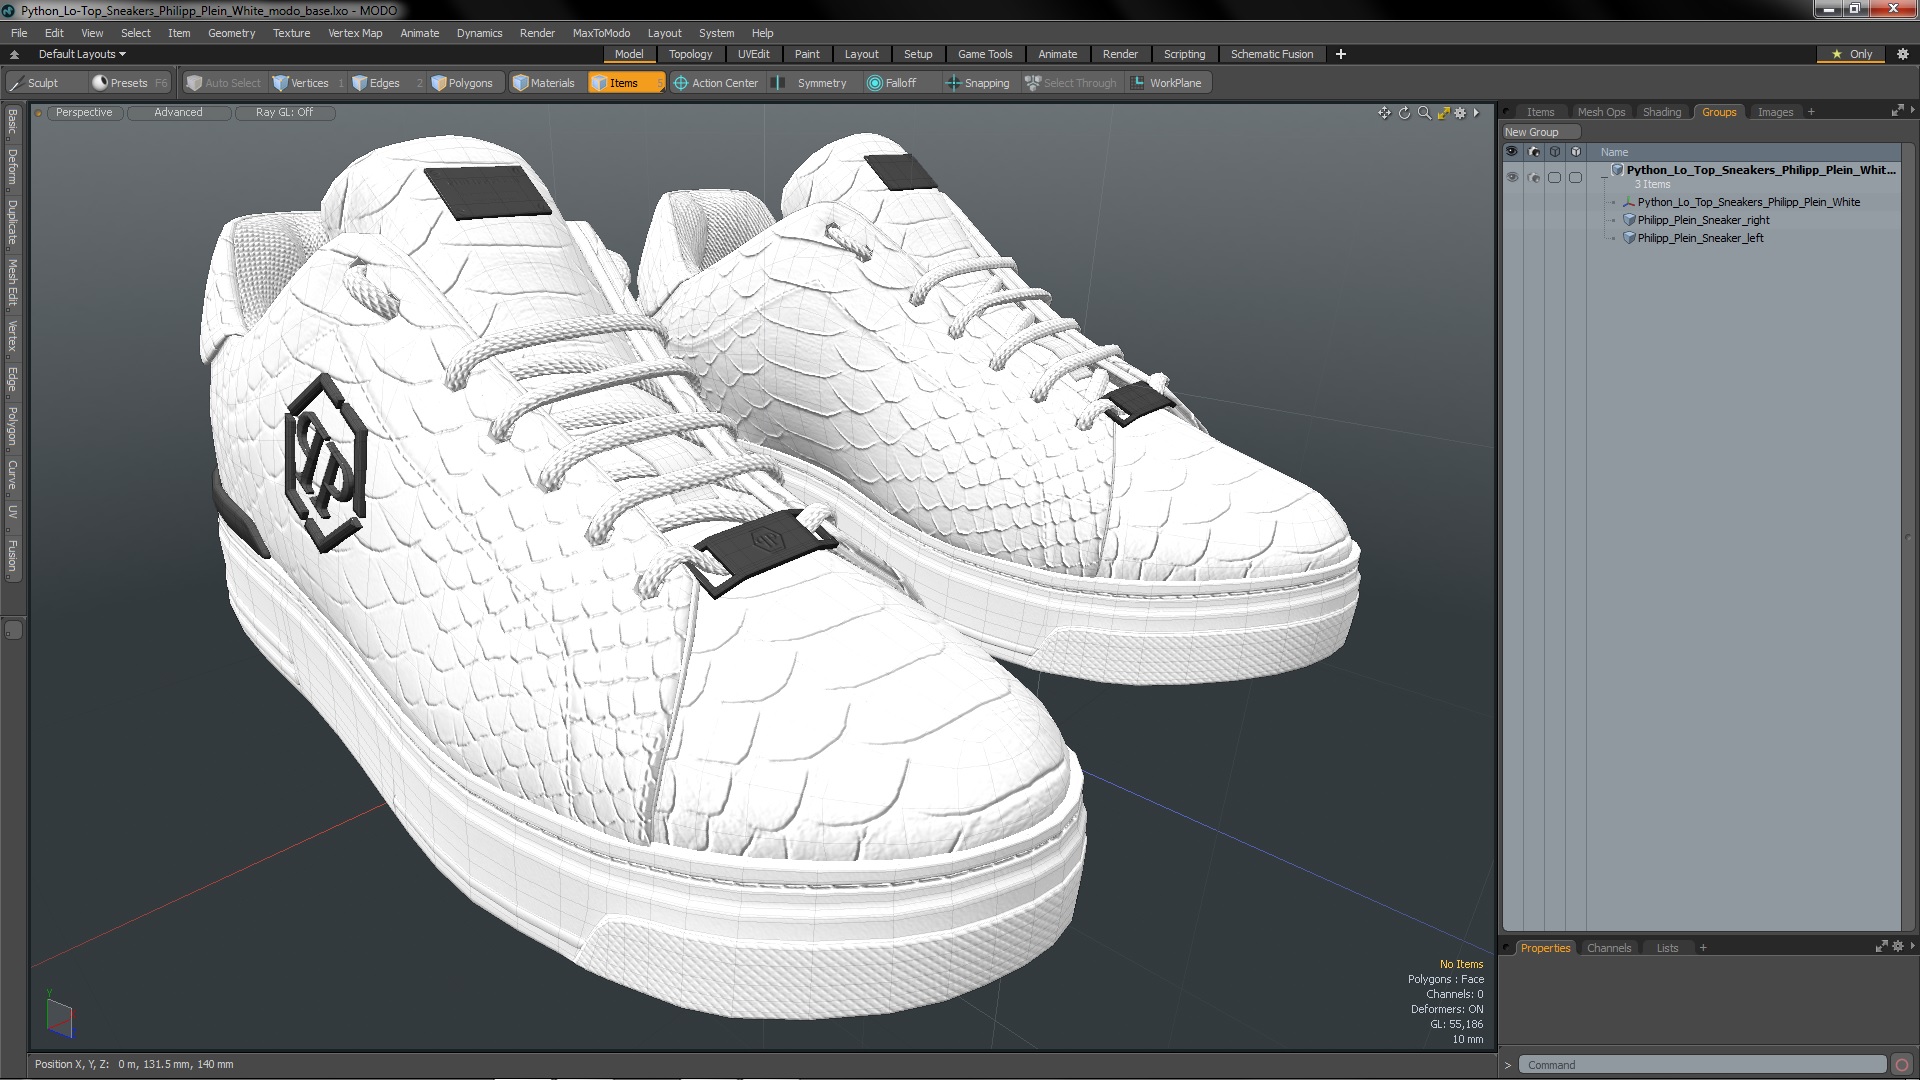Toggle the WorkPlane tool
The width and height of the screenshot is (1920, 1080).
1167,83
